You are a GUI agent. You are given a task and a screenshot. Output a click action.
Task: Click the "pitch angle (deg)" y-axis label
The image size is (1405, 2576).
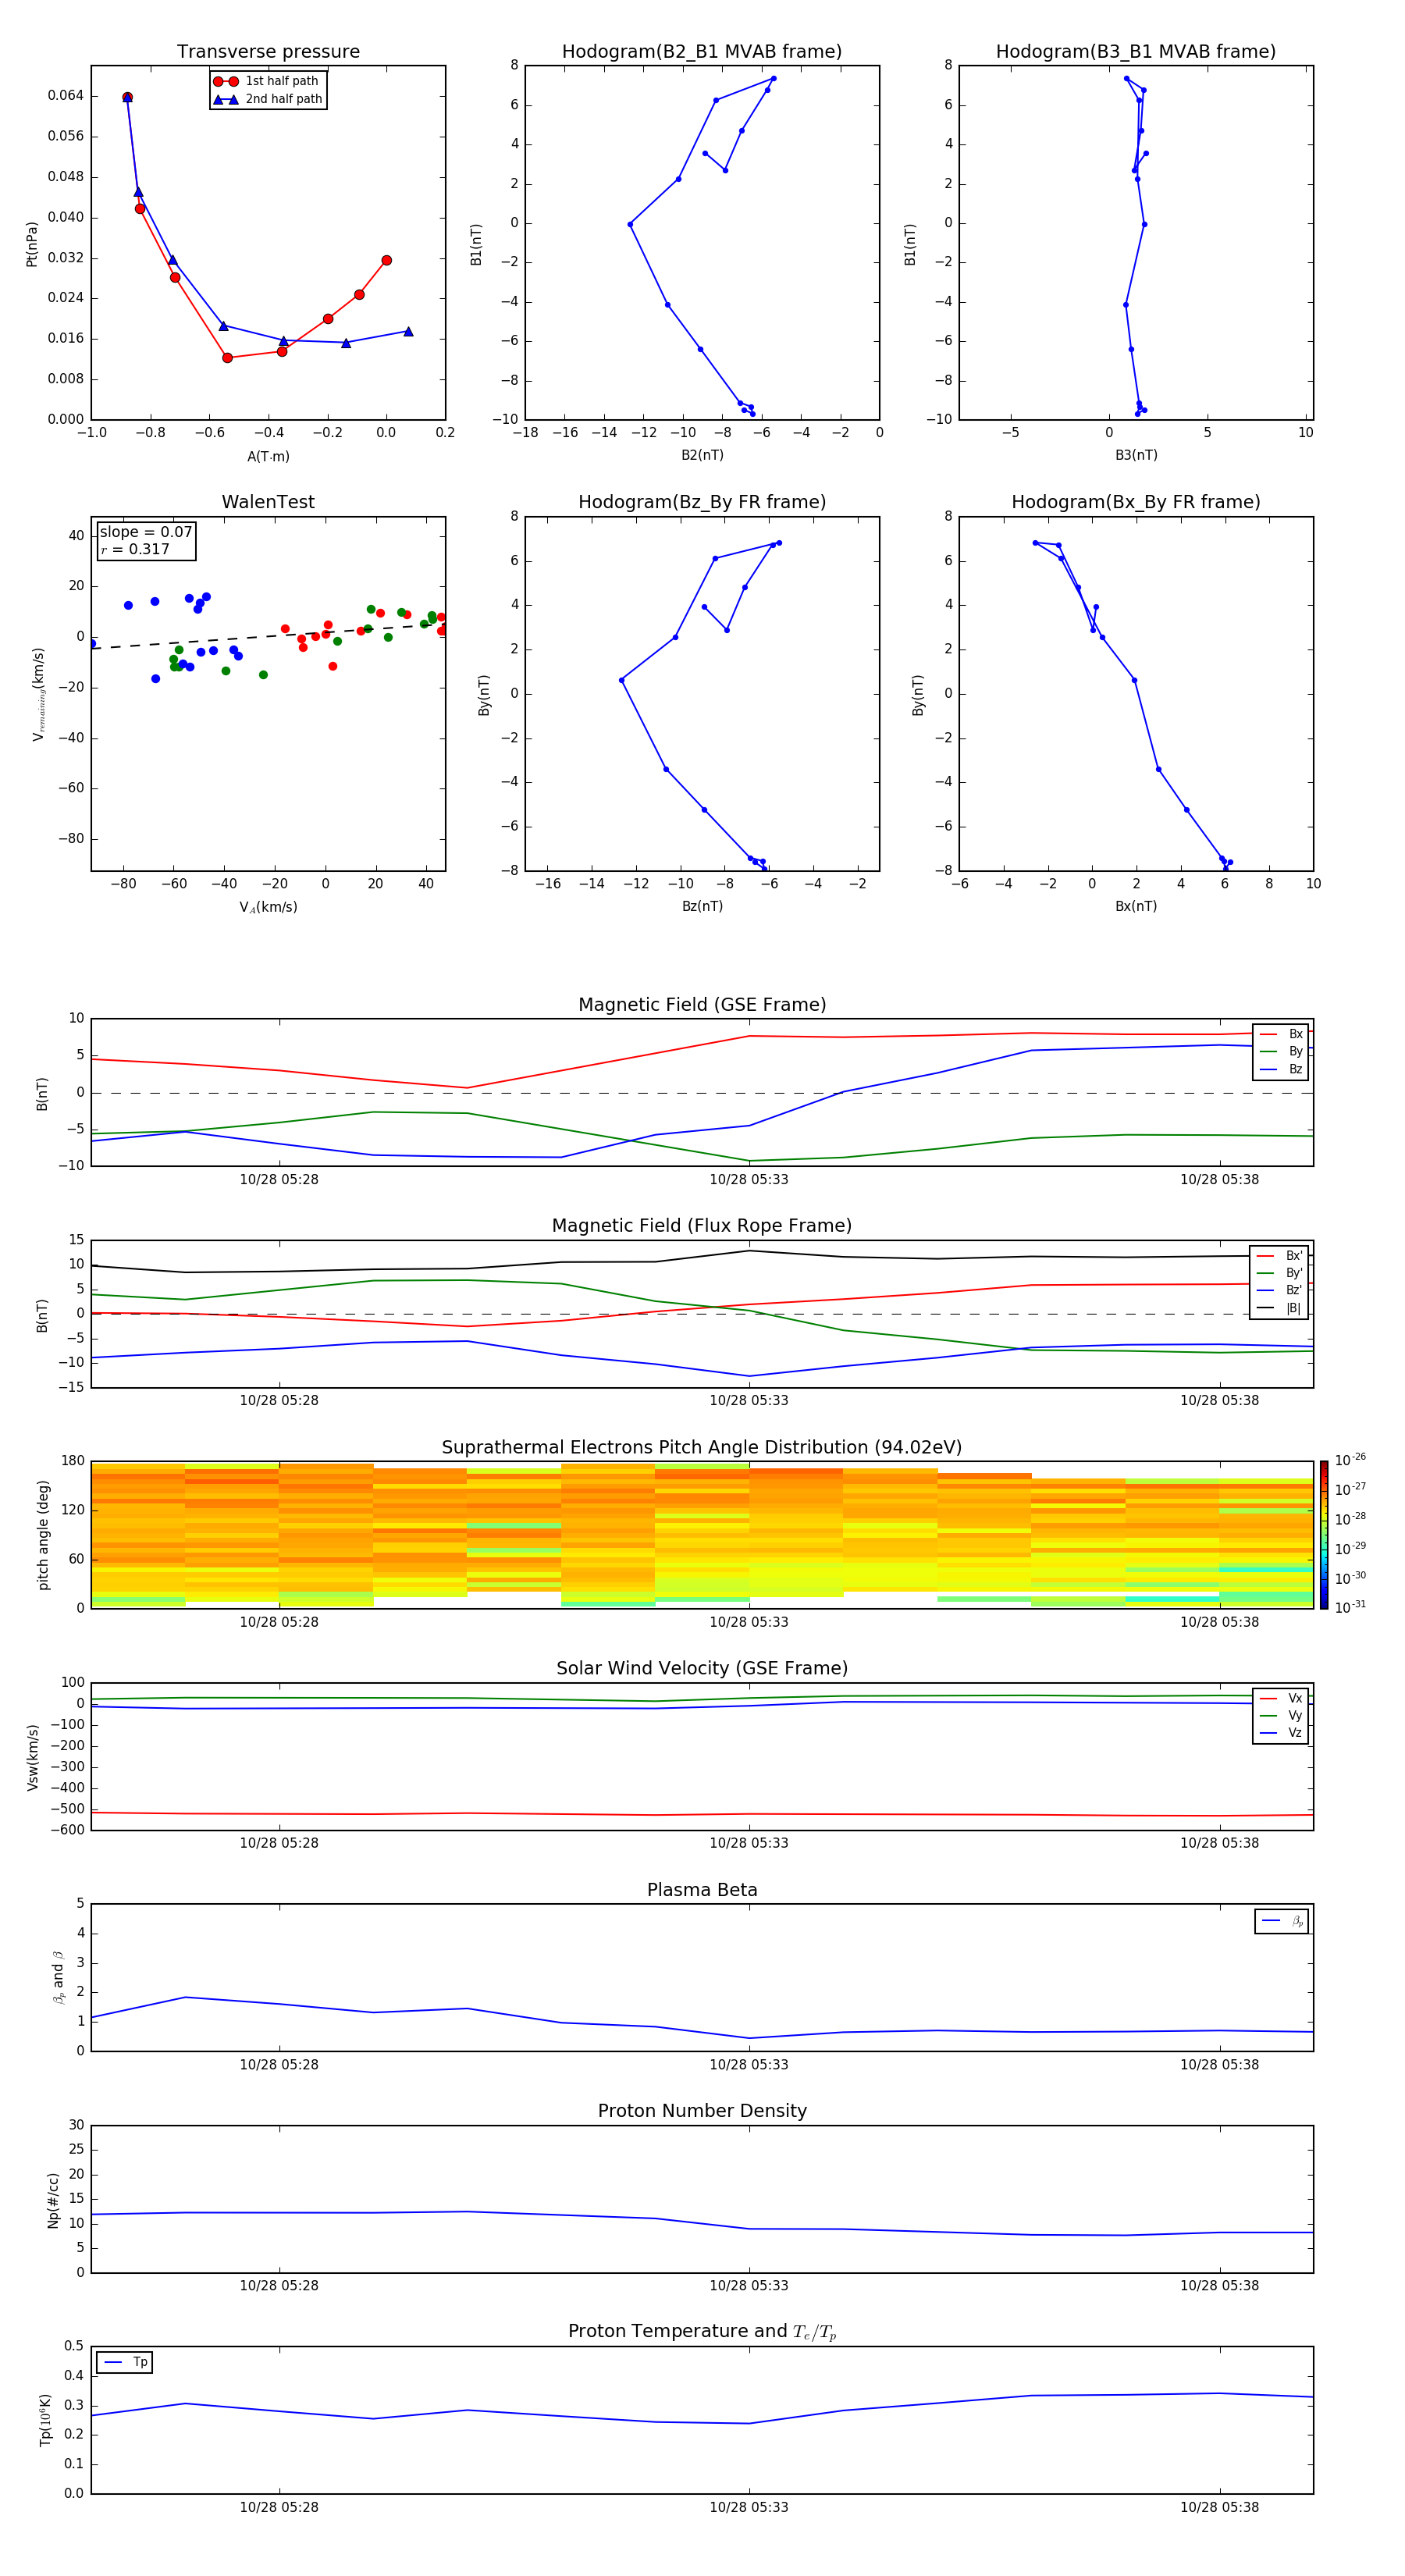43,1535
